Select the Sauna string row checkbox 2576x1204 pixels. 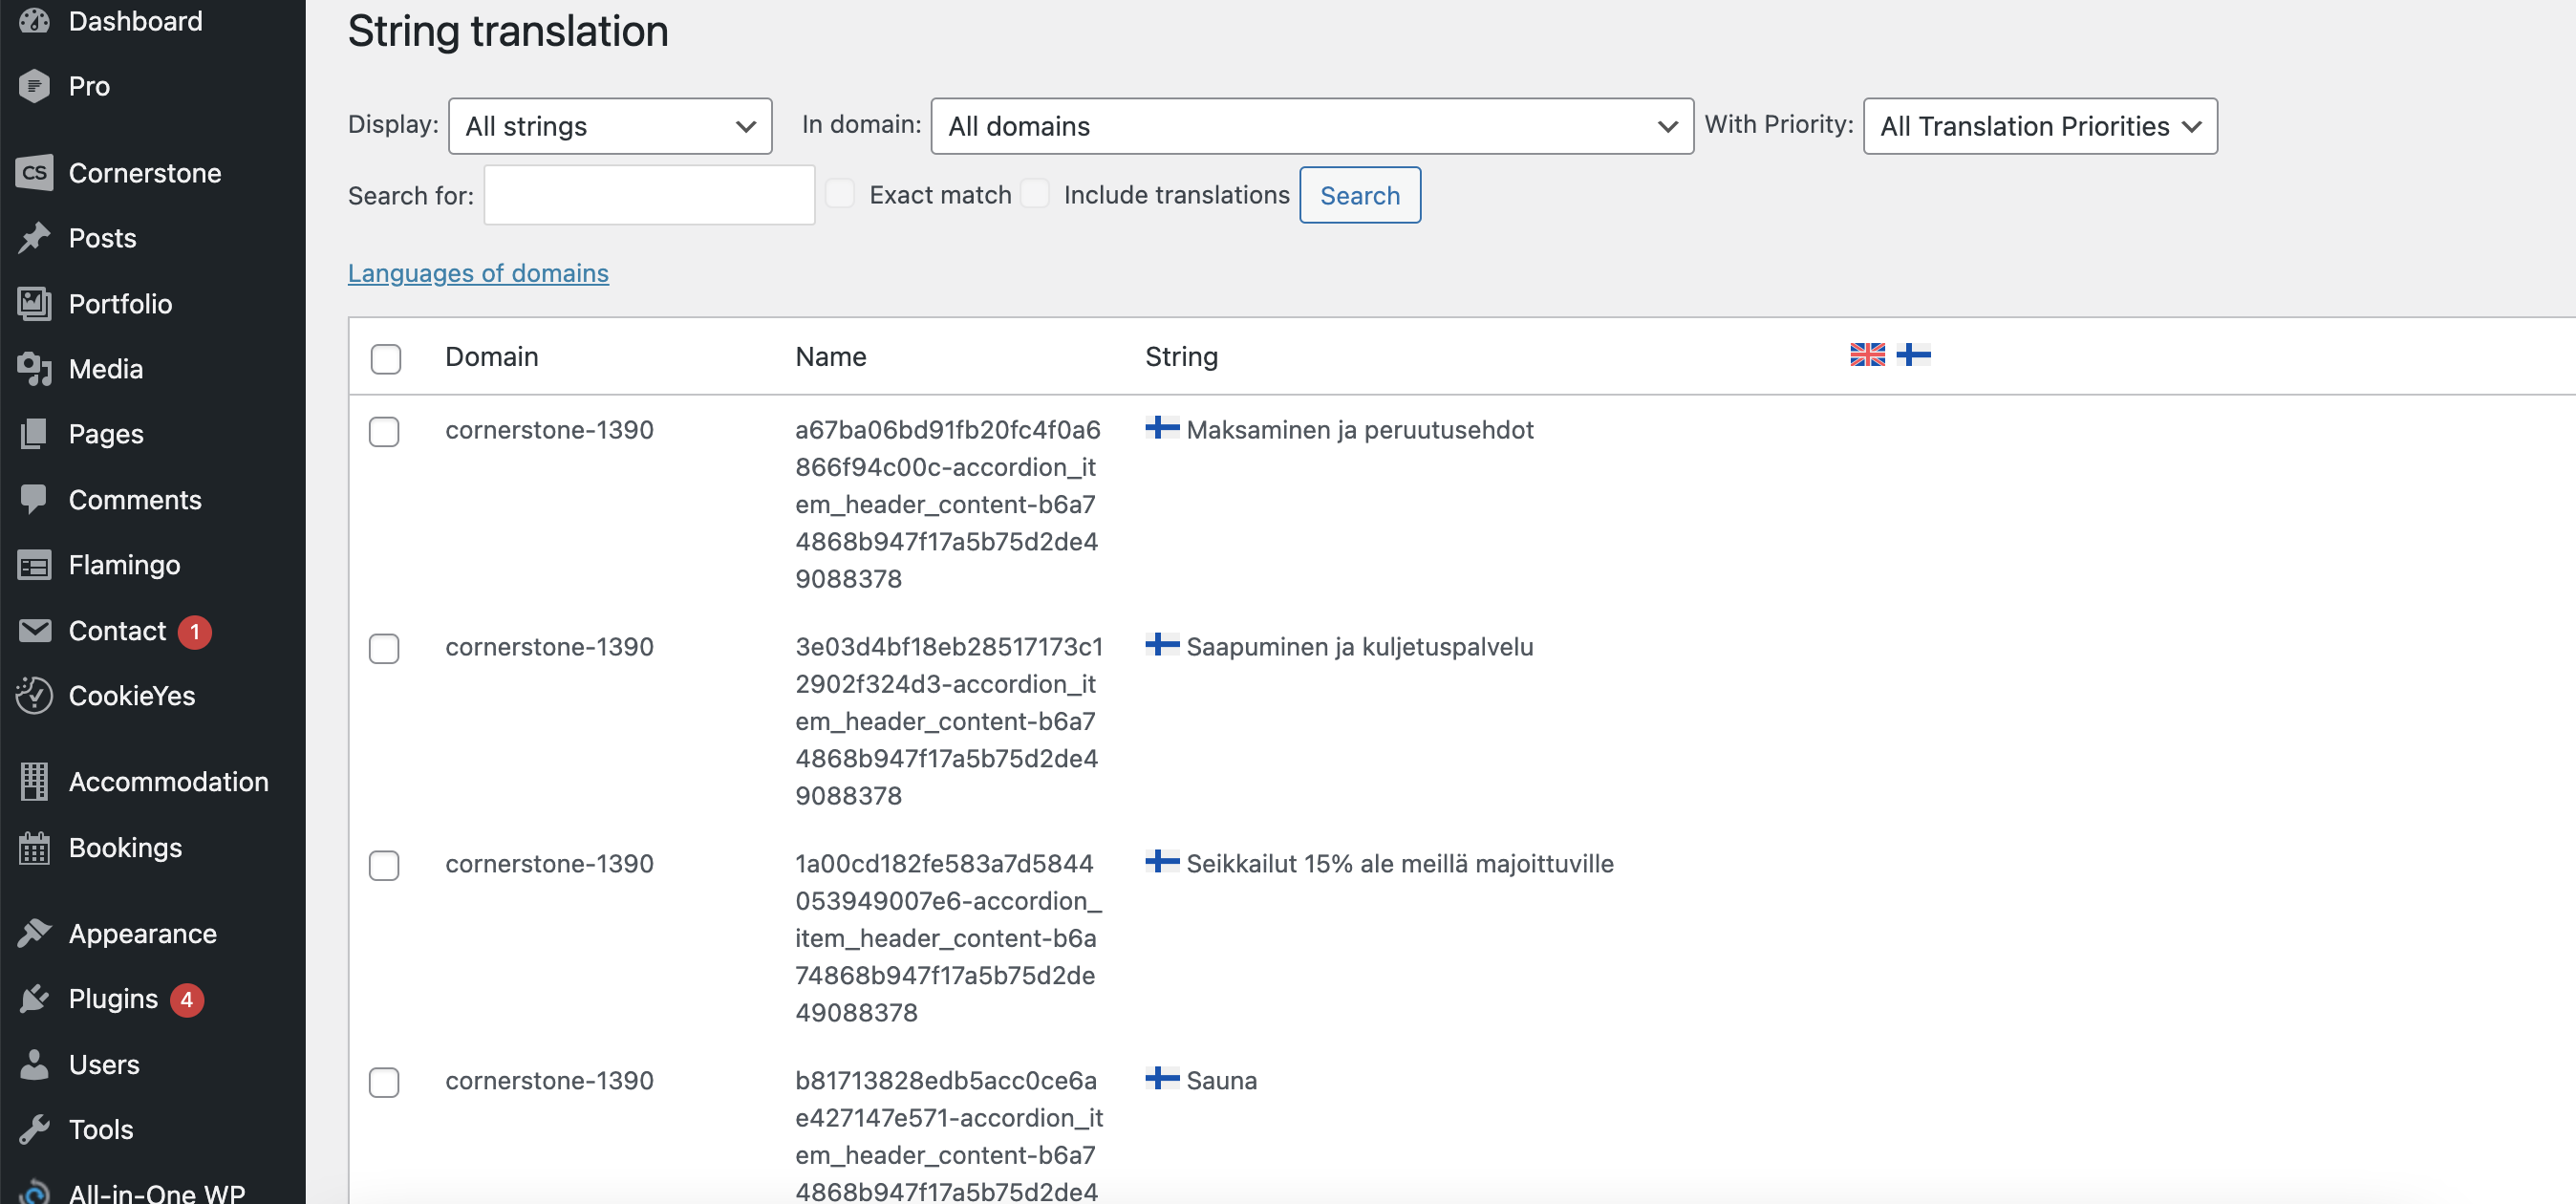(x=384, y=1082)
